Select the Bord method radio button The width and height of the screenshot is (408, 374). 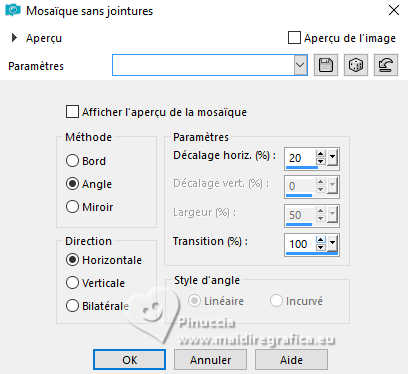[x=72, y=161]
